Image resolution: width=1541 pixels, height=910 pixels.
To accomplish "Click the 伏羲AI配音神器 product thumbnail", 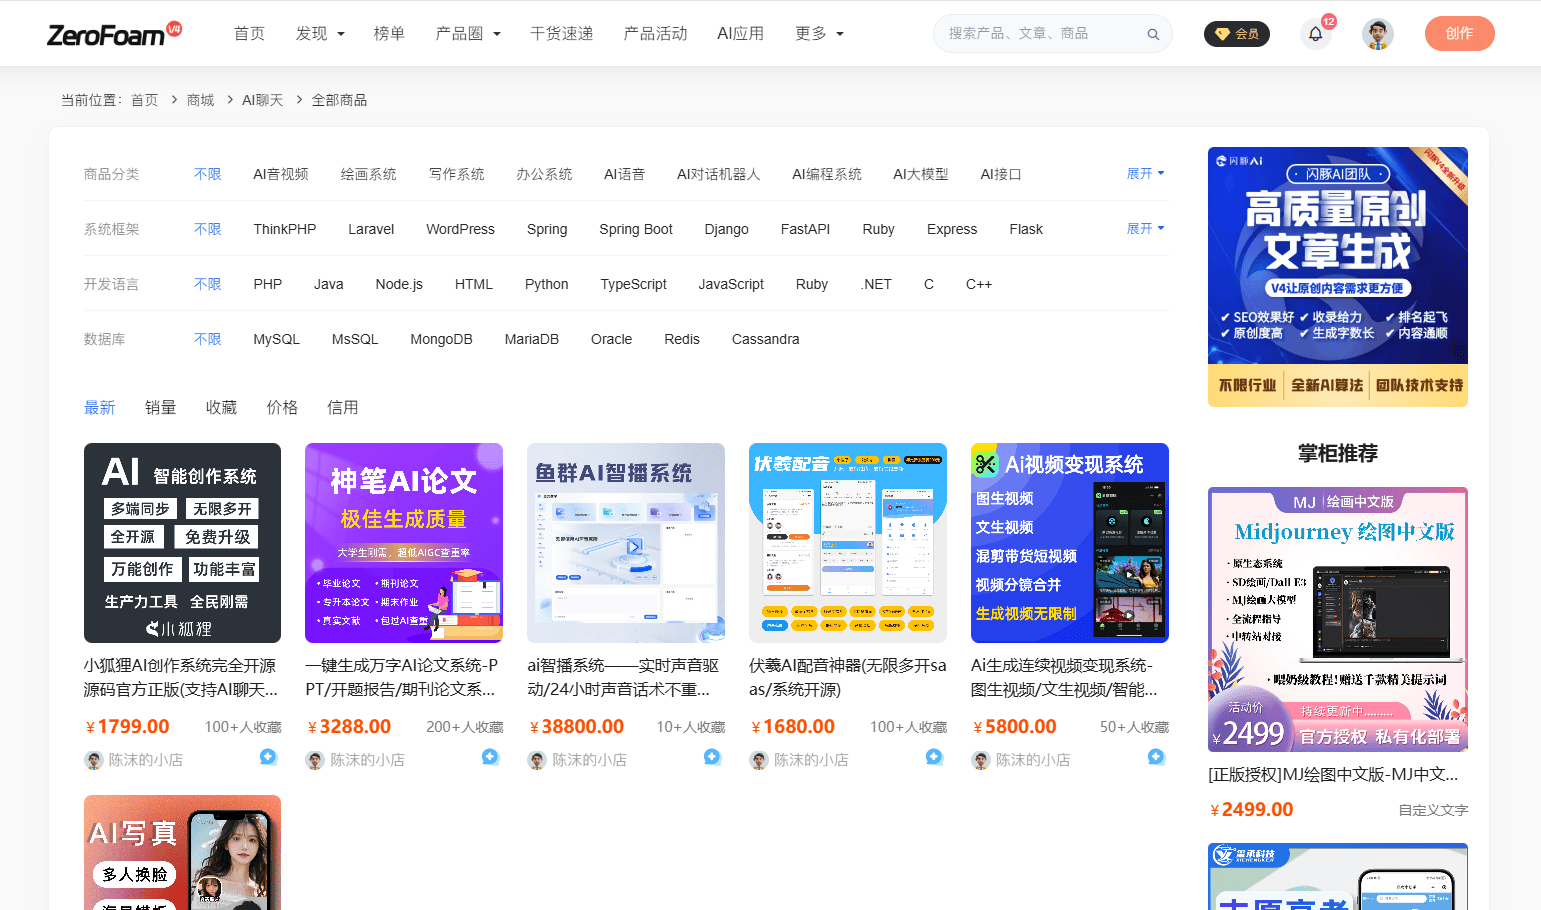I will pyautogui.click(x=847, y=542).
